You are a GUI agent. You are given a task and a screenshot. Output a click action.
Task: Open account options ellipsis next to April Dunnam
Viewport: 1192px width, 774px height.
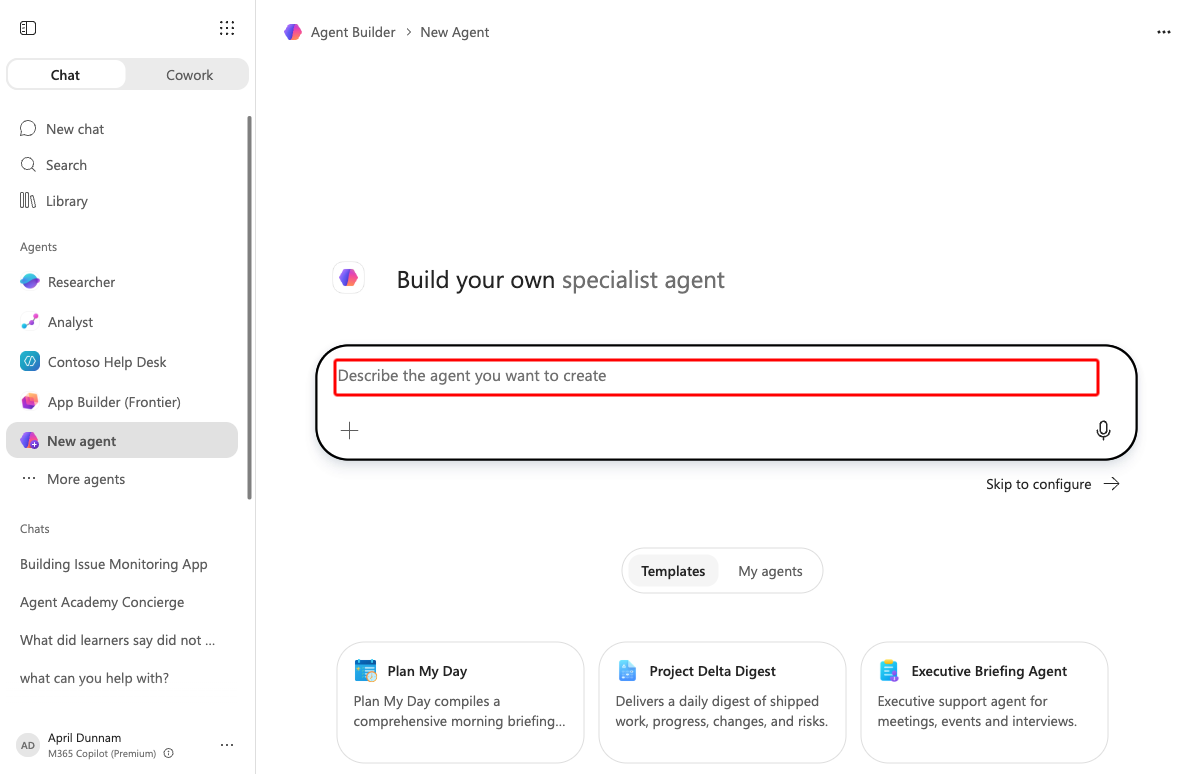click(x=227, y=745)
